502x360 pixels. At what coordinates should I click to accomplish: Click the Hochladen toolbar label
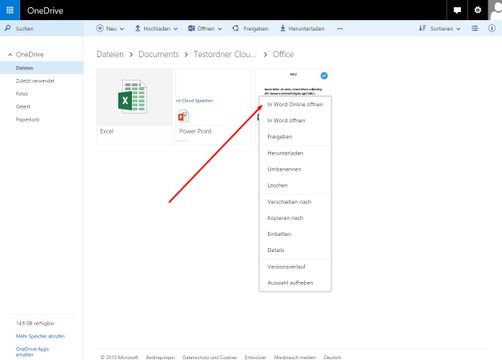pyautogui.click(x=157, y=29)
